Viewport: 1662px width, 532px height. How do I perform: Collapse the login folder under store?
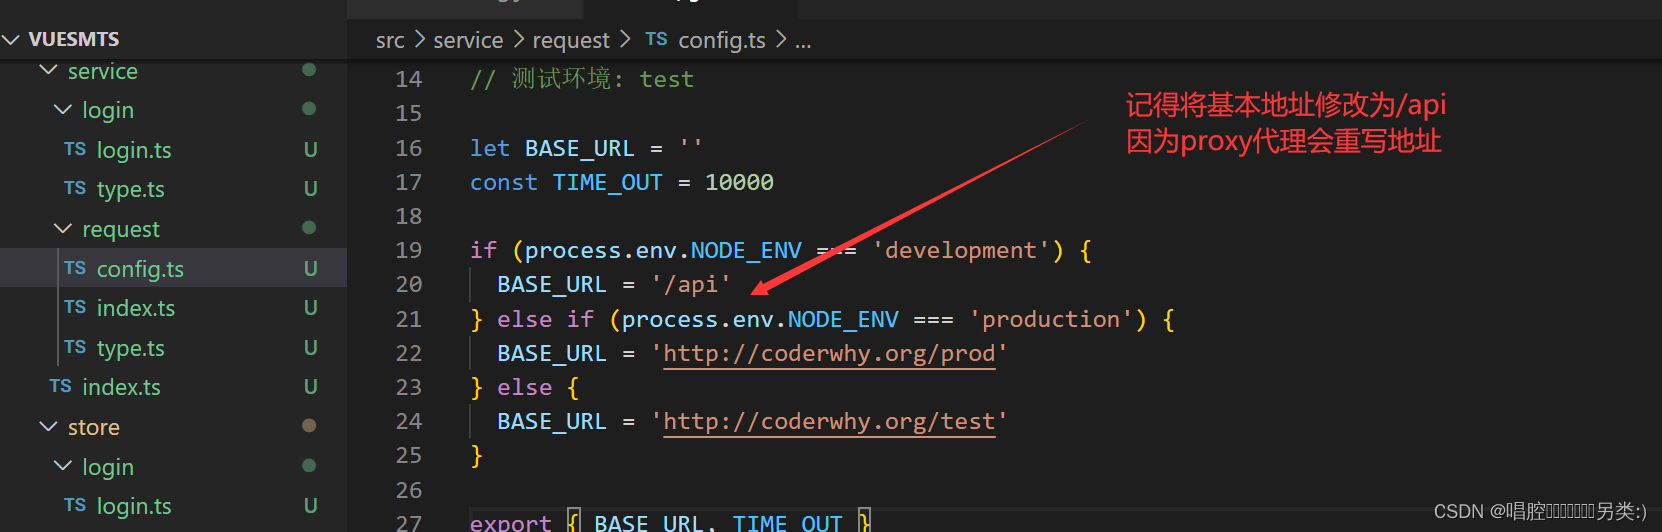pyautogui.click(x=63, y=466)
